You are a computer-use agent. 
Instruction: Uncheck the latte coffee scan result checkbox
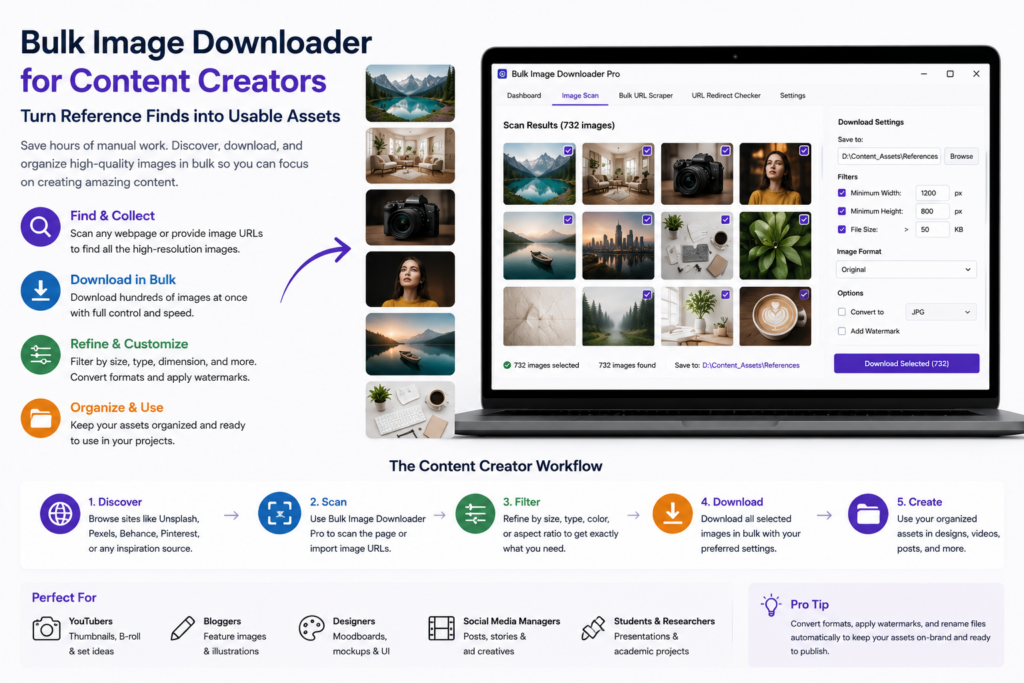tap(804, 294)
